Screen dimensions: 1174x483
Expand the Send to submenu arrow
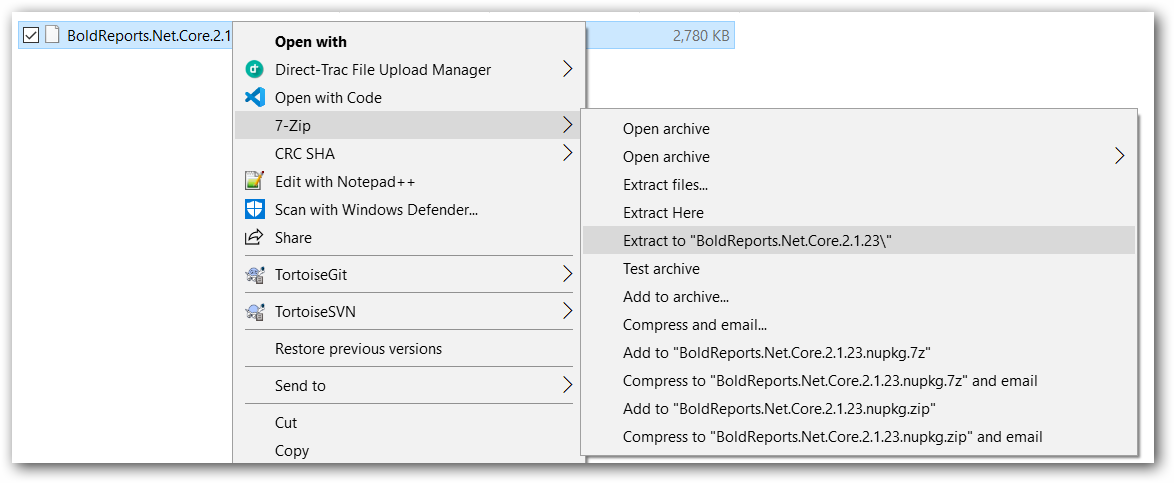pos(568,386)
